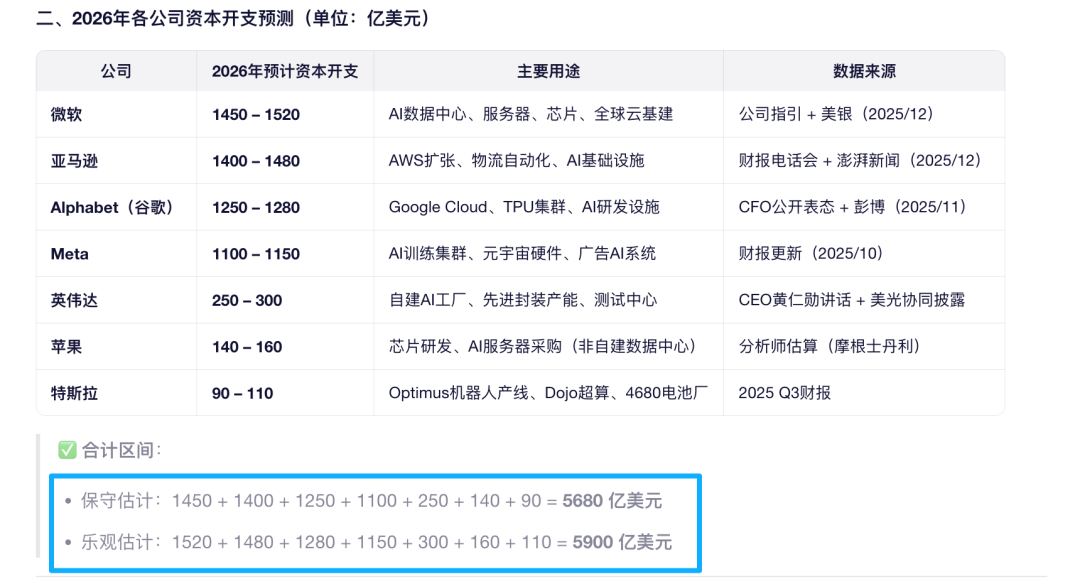The height and width of the screenshot is (584, 1080).
Task: Click the total 5900 亿美元
Action: (x=622, y=542)
